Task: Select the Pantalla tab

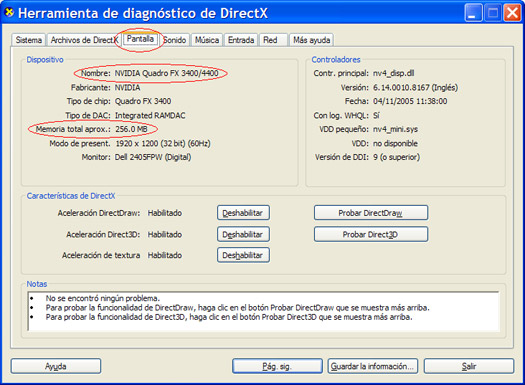Action: point(140,39)
